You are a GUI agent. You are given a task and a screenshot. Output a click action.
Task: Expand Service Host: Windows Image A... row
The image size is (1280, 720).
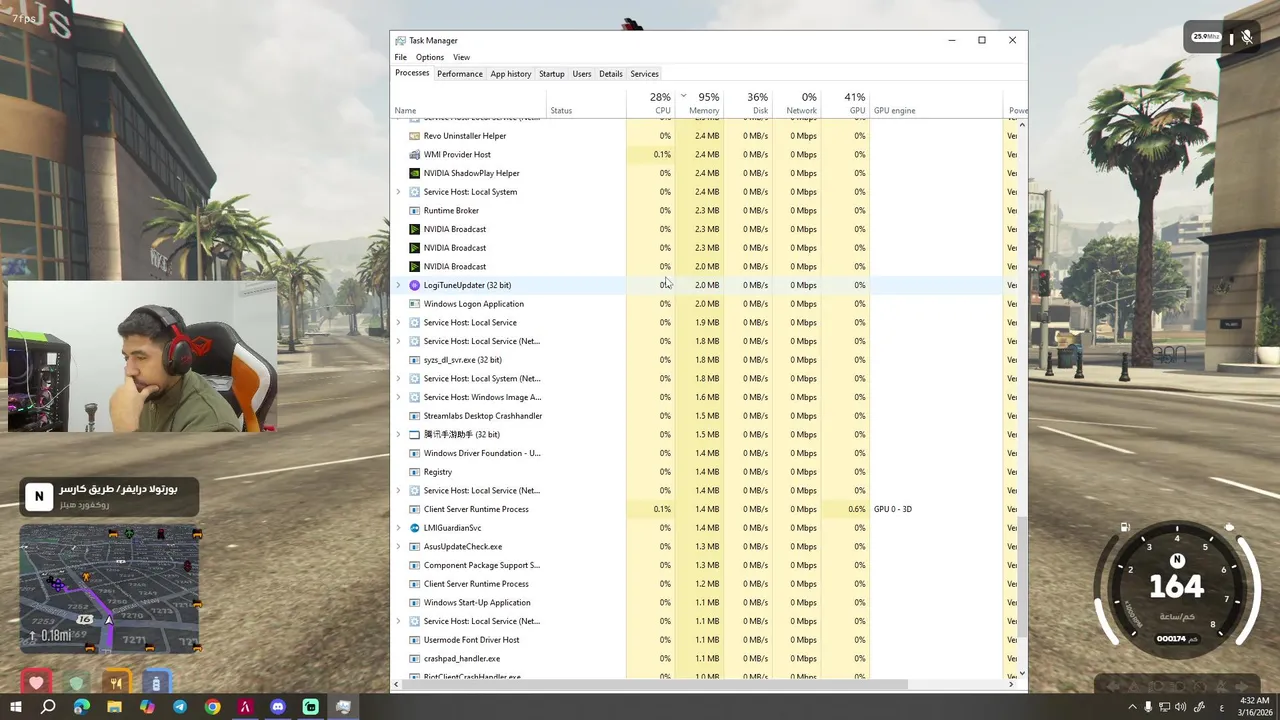coord(398,397)
